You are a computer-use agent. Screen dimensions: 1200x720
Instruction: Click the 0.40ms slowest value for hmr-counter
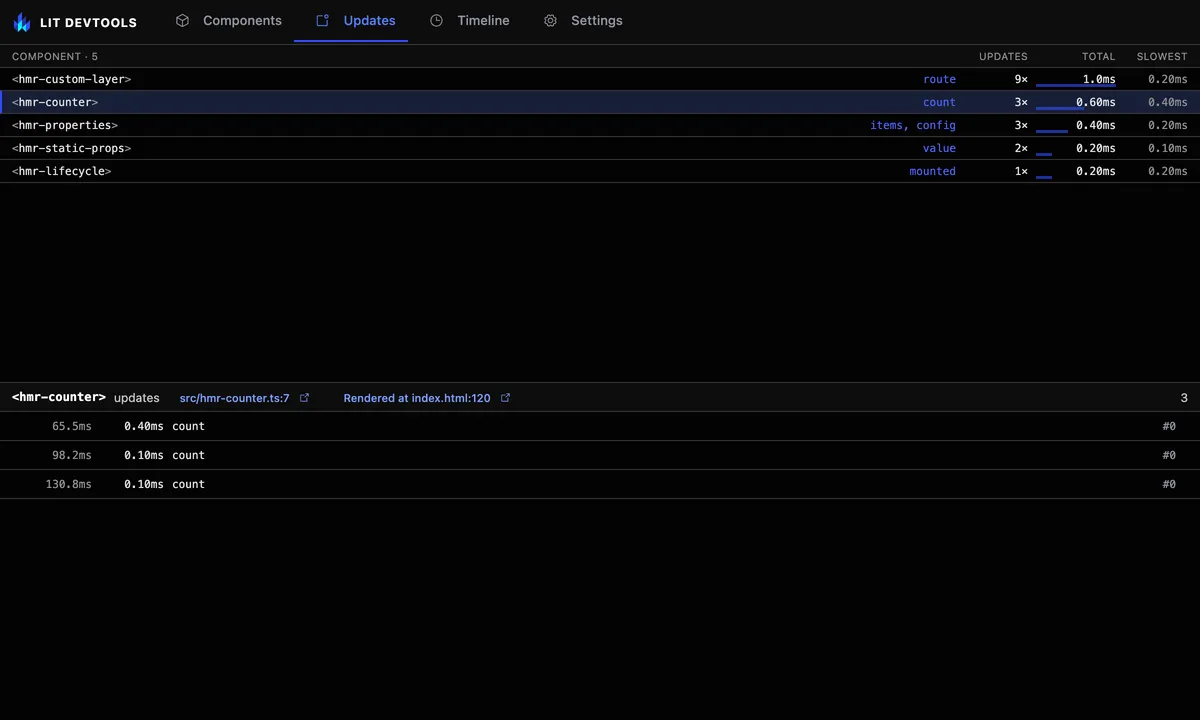(x=1168, y=102)
